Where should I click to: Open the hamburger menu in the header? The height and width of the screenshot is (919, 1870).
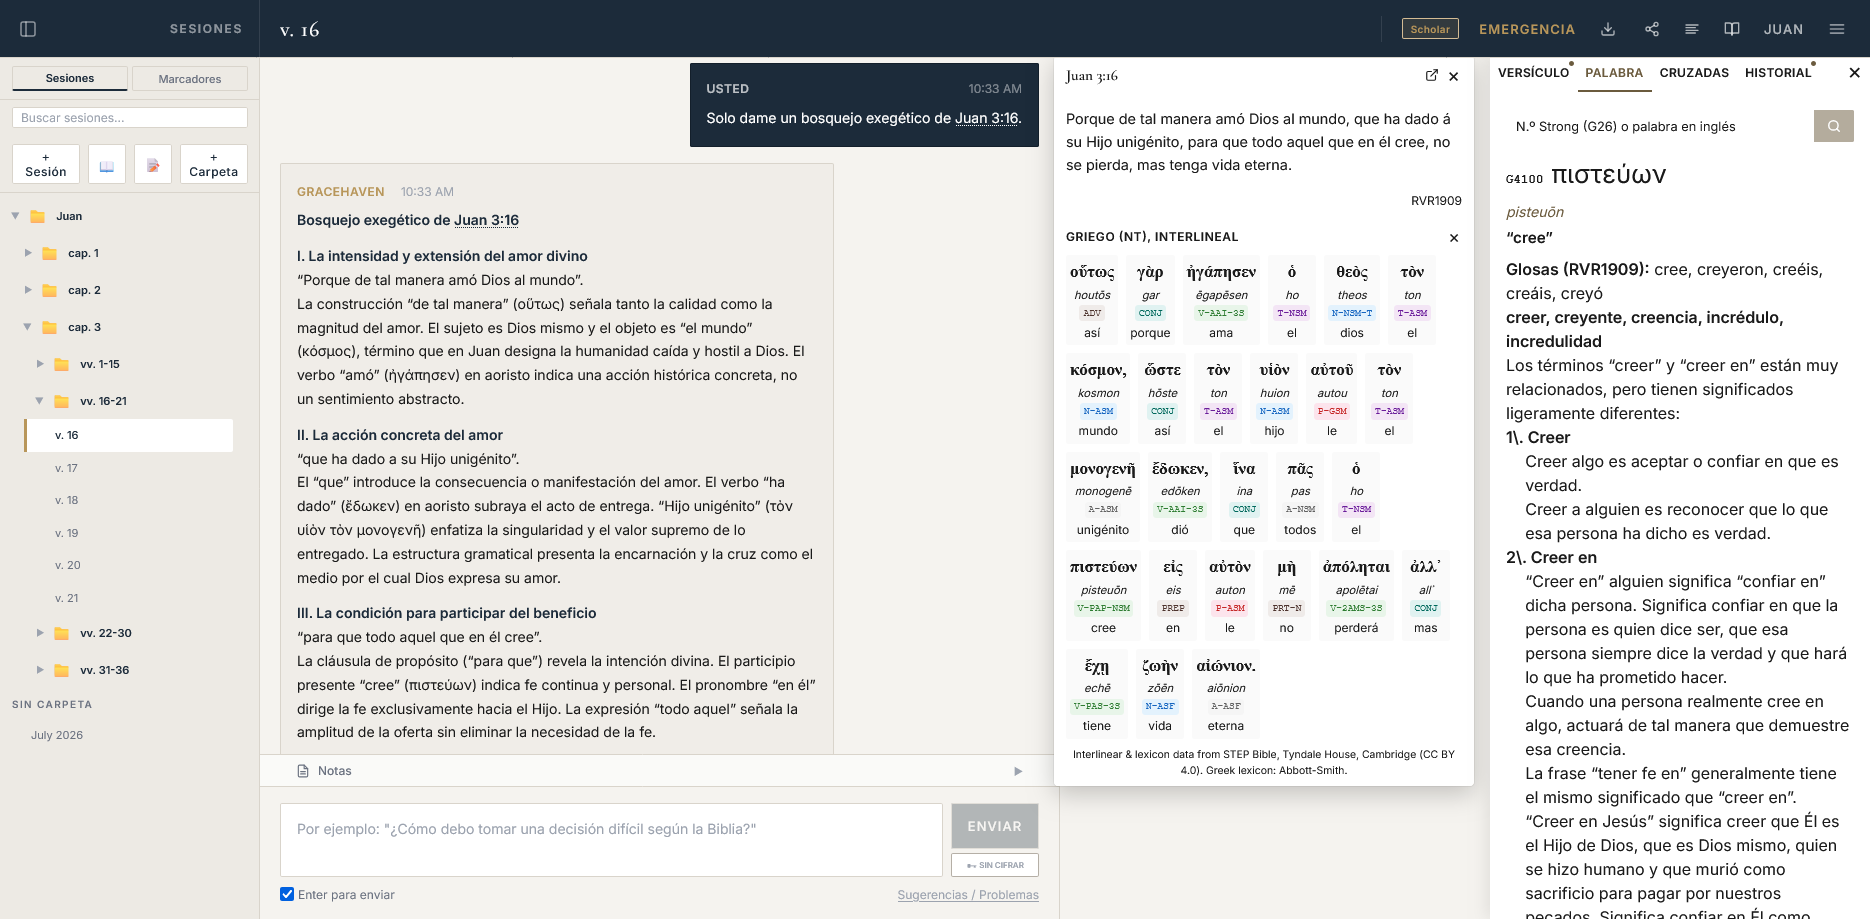1837,29
